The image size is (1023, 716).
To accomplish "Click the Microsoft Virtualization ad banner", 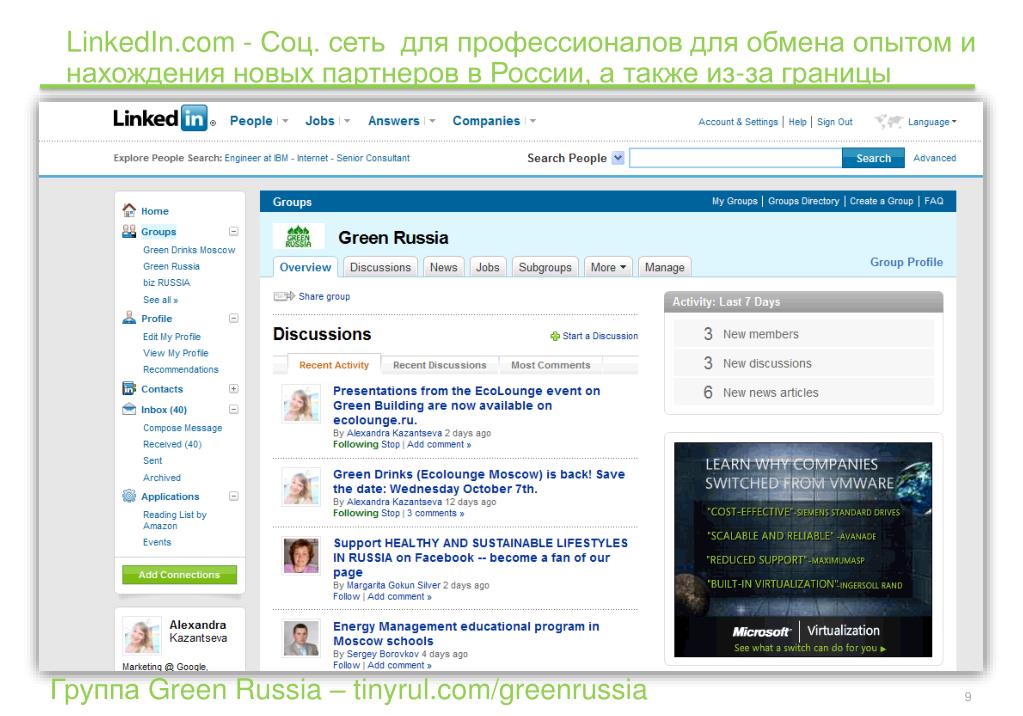I will coord(802,550).
